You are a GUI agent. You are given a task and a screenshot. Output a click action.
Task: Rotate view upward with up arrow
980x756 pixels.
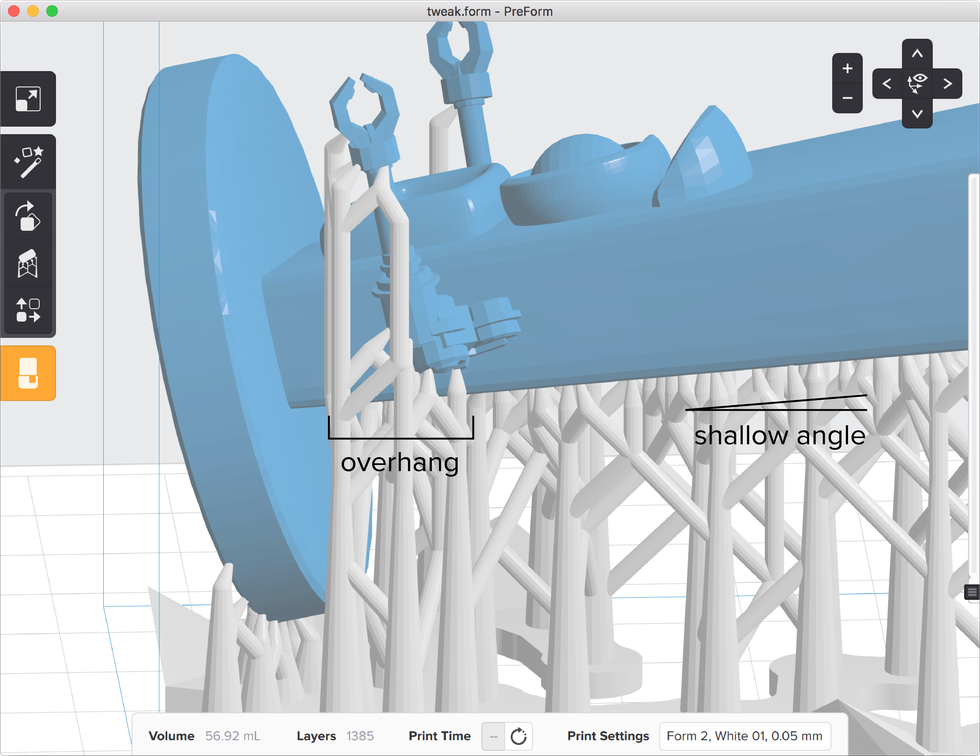[917, 53]
